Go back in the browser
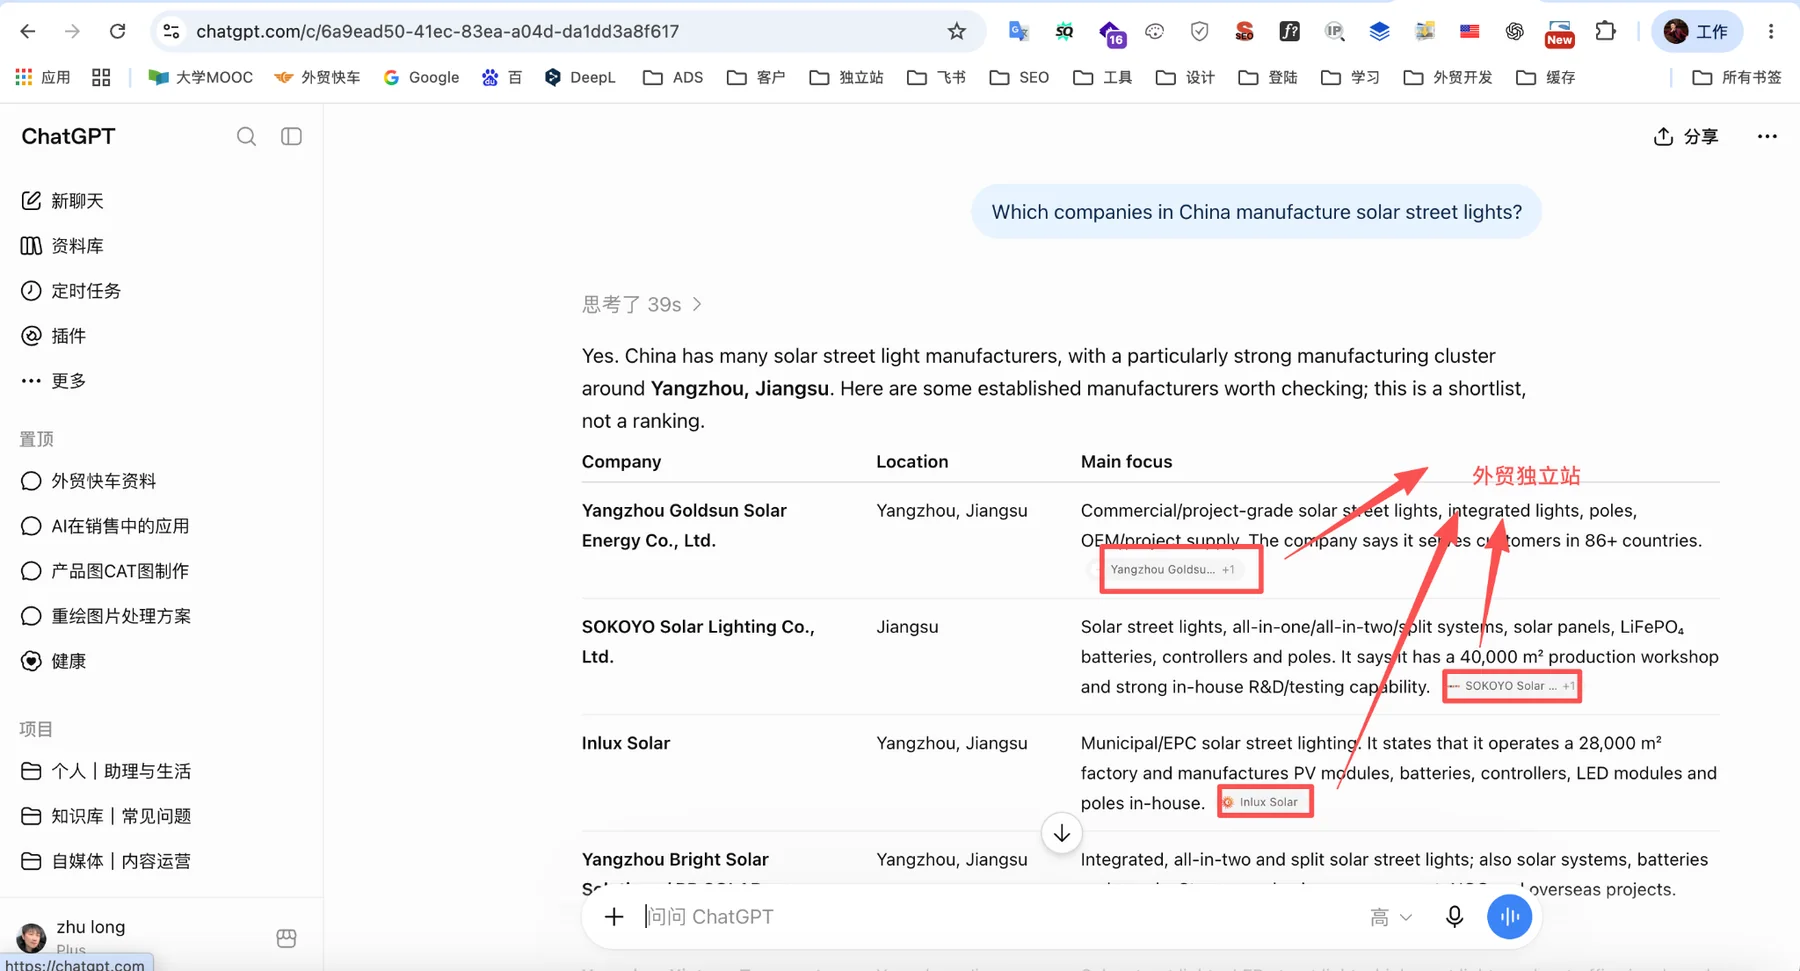The width and height of the screenshot is (1800, 971). coord(28,31)
